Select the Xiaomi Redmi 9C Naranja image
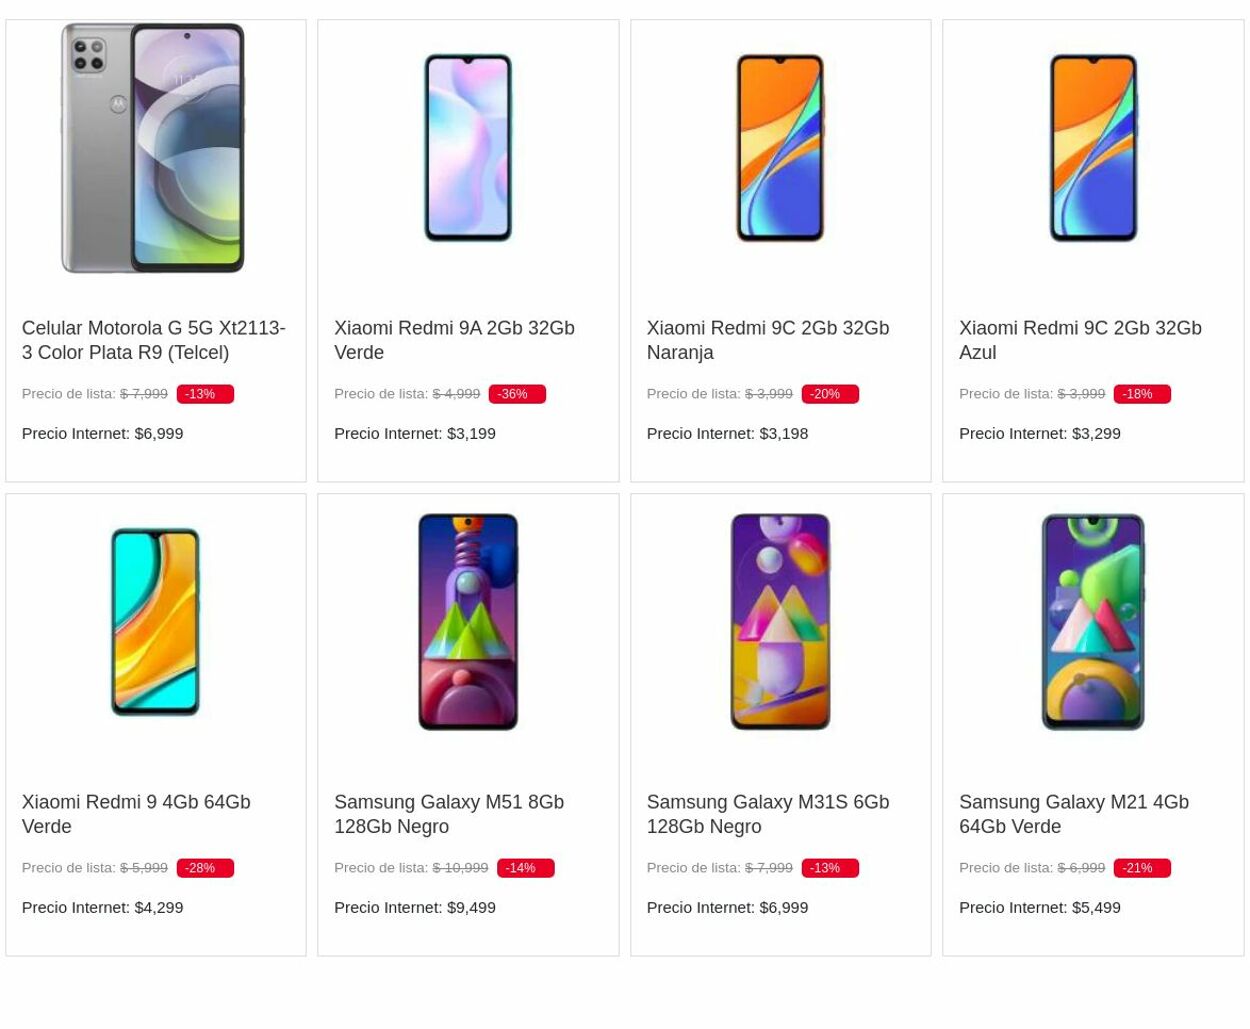The image size is (1250, 1029). [x=780, y=148]
